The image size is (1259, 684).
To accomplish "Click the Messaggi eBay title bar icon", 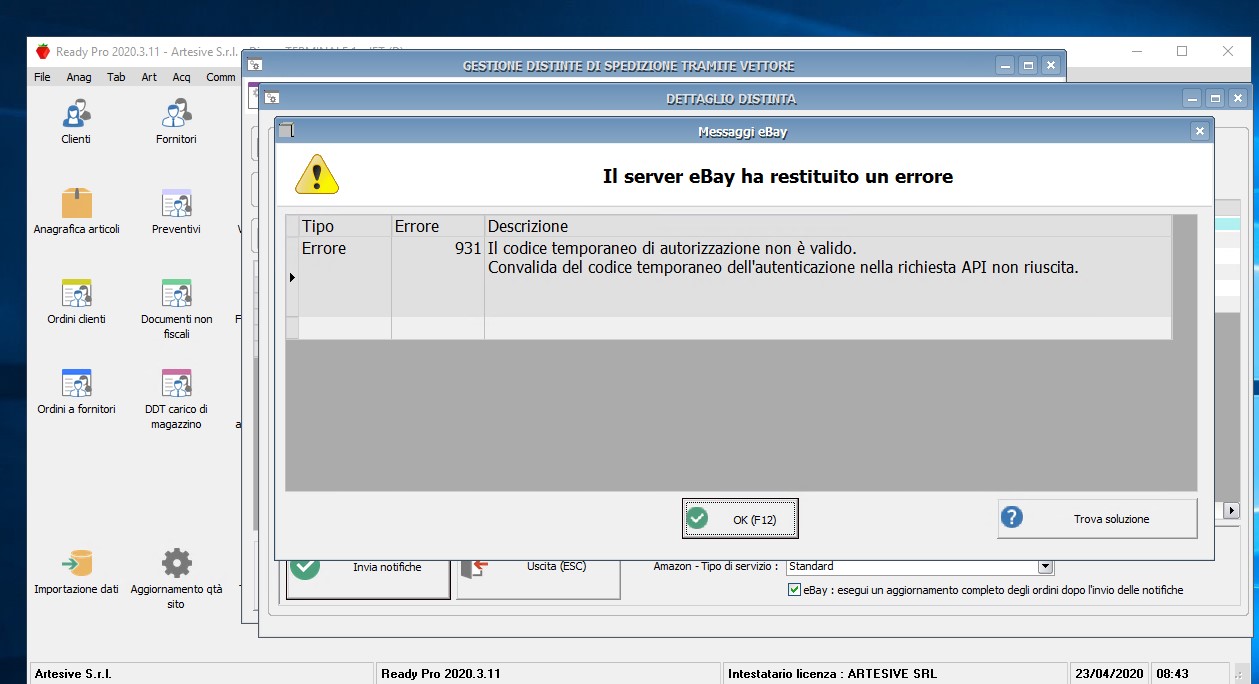I will coord(286,131).
